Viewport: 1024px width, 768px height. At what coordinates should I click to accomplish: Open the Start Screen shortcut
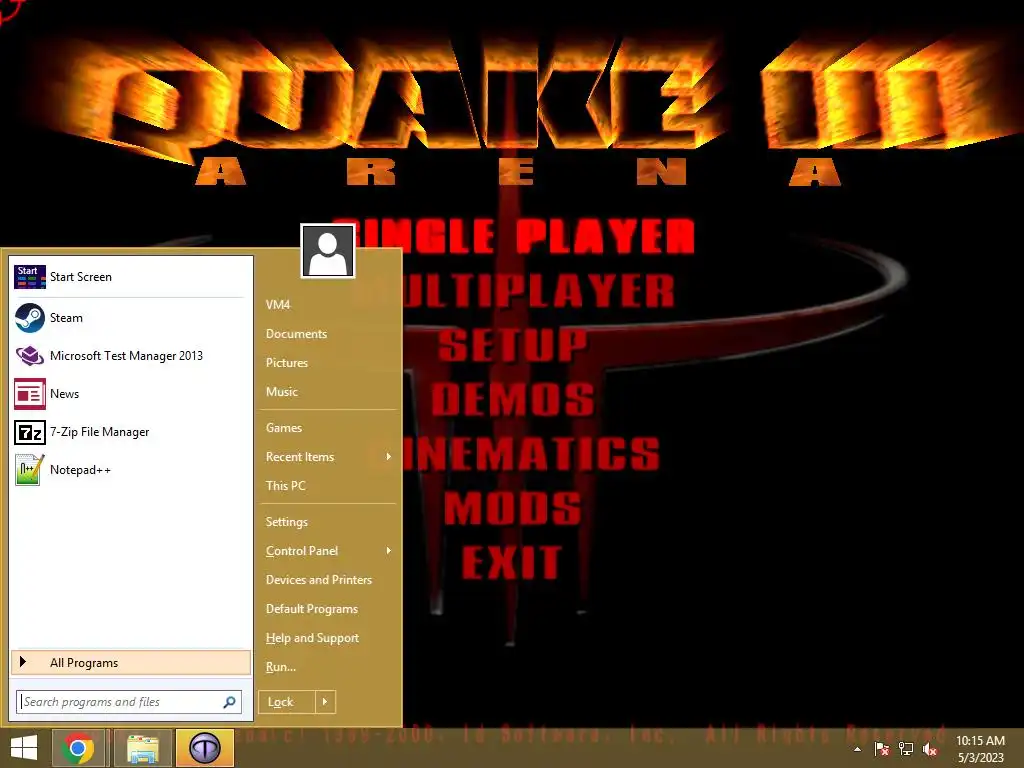(131, 277)
